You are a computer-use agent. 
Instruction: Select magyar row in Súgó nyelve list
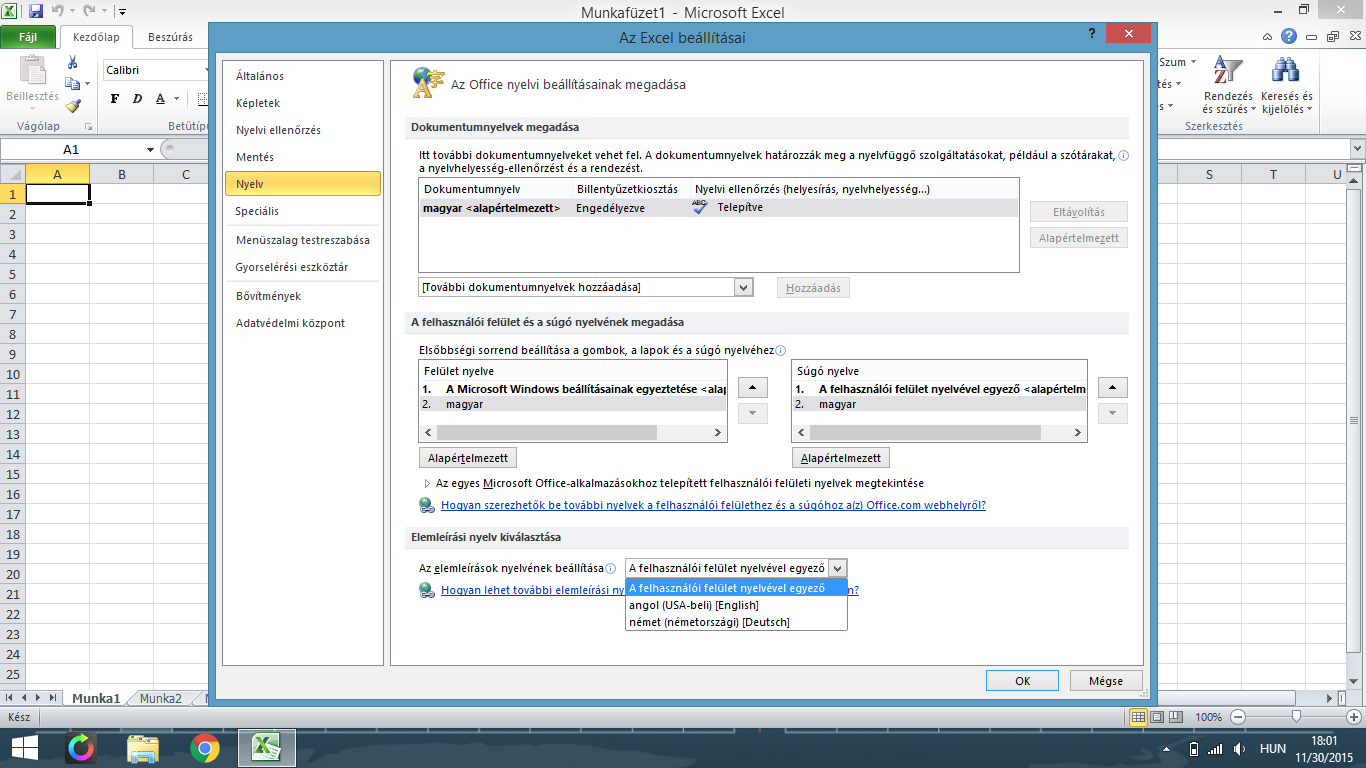[939, 404]
